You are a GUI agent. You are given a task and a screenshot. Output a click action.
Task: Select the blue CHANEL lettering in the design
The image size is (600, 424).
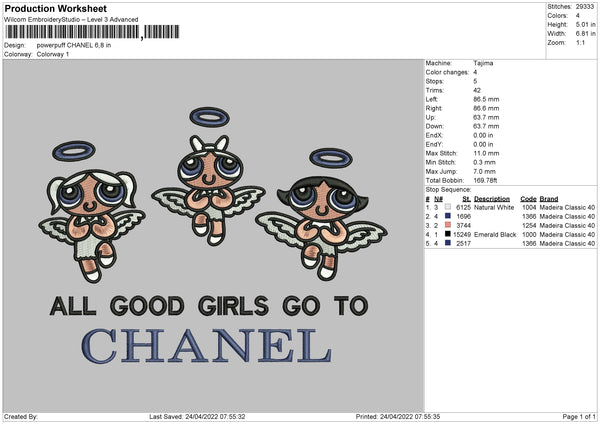pyautogui.click(x=206, y=346)
